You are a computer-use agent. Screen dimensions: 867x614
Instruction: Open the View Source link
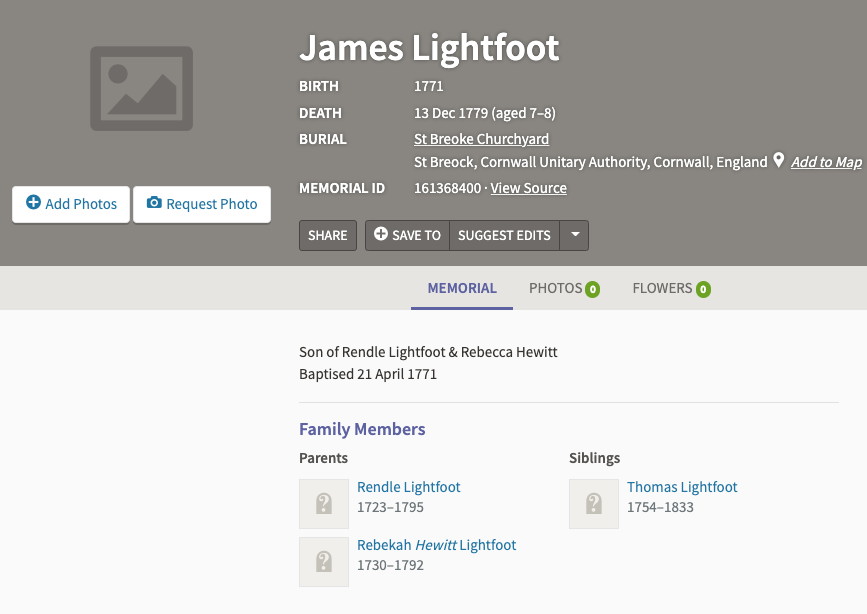(x=528, y=188)
